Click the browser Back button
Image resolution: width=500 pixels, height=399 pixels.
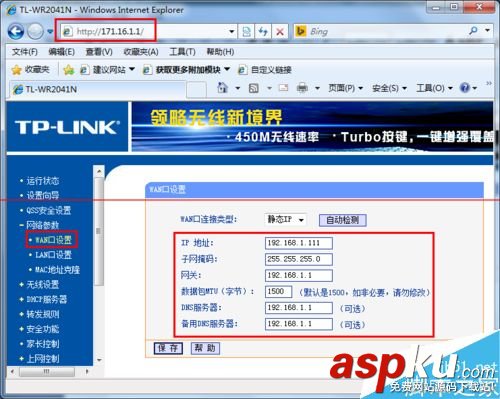[16, 32]
